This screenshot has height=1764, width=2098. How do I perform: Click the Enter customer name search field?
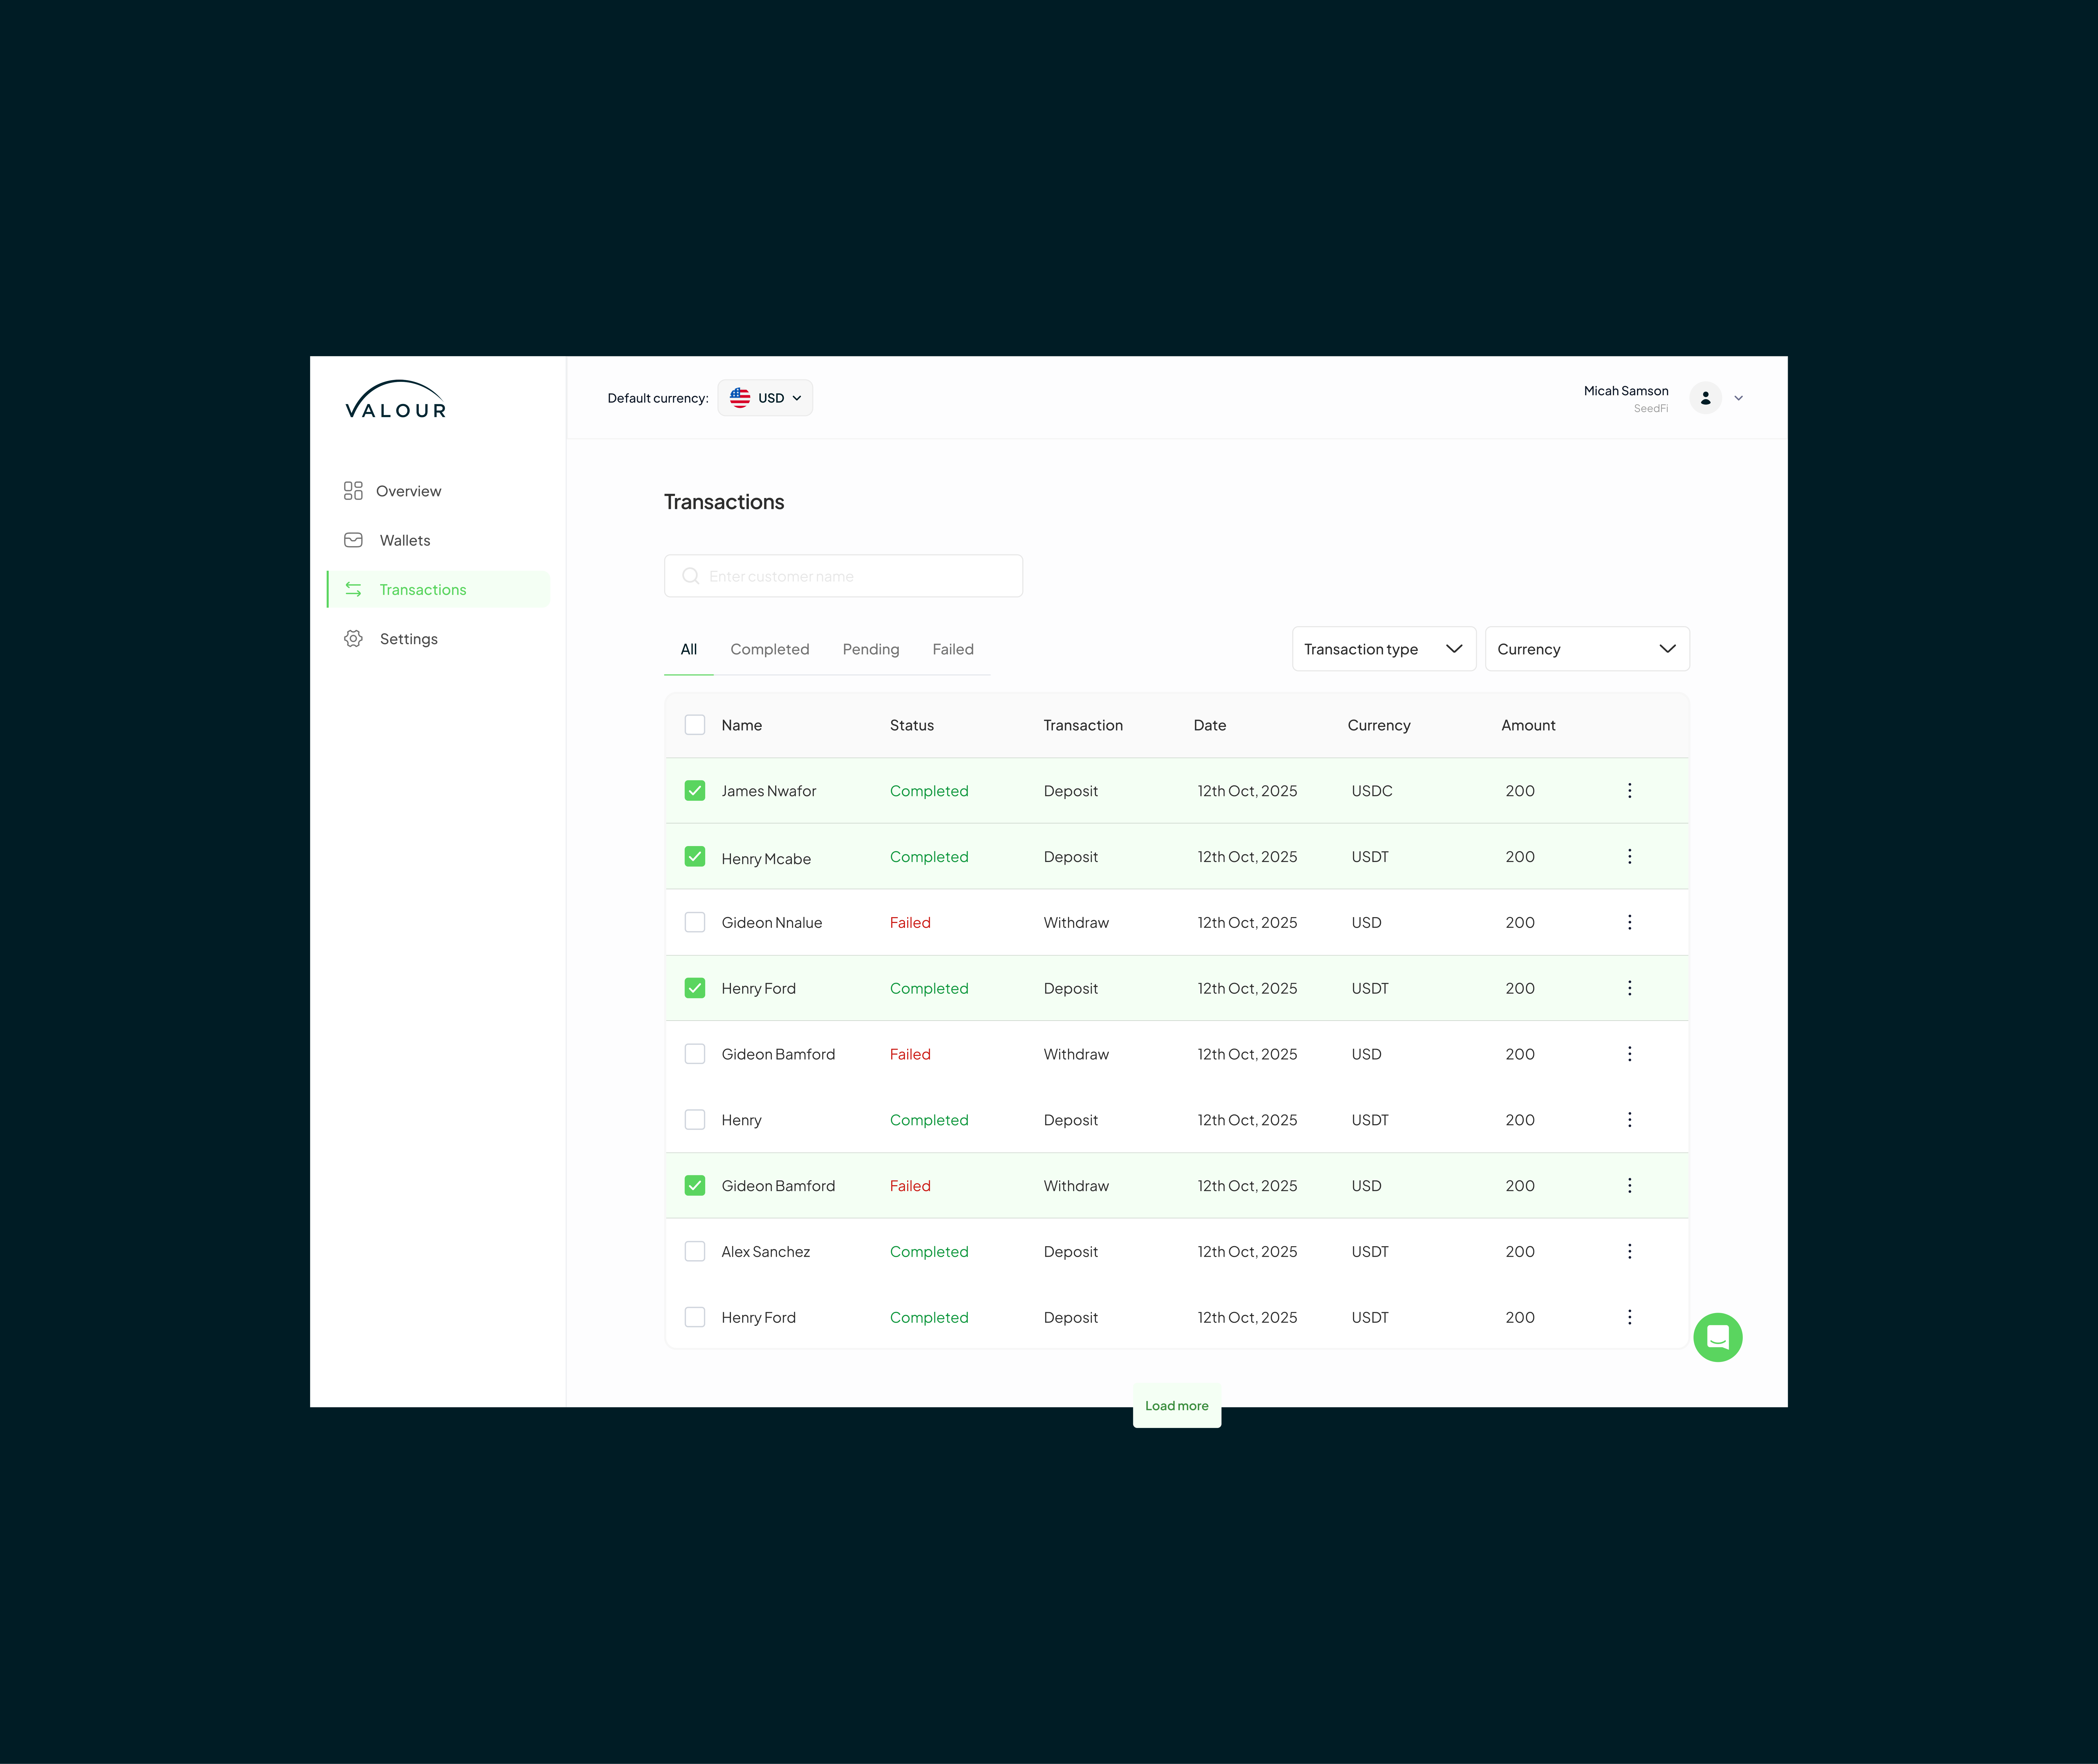[843, 576]
